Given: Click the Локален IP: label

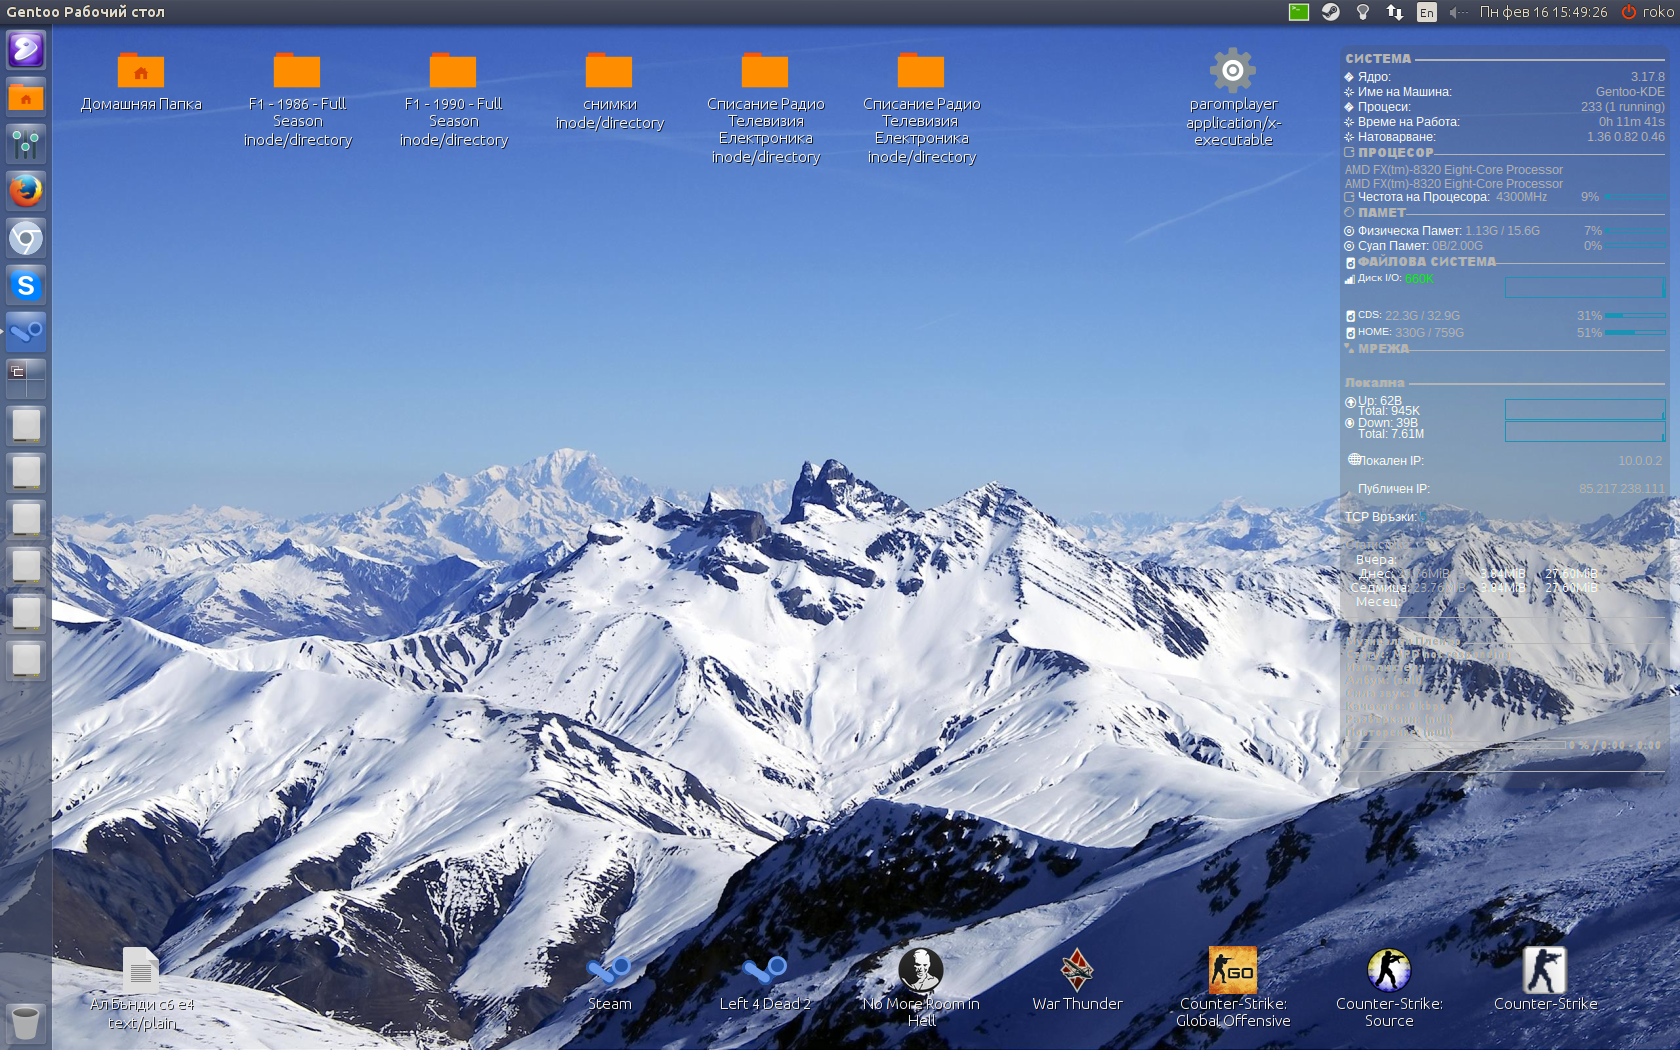Looking at the screenshot, I should pyautogui.click(x=1391, y=461).
